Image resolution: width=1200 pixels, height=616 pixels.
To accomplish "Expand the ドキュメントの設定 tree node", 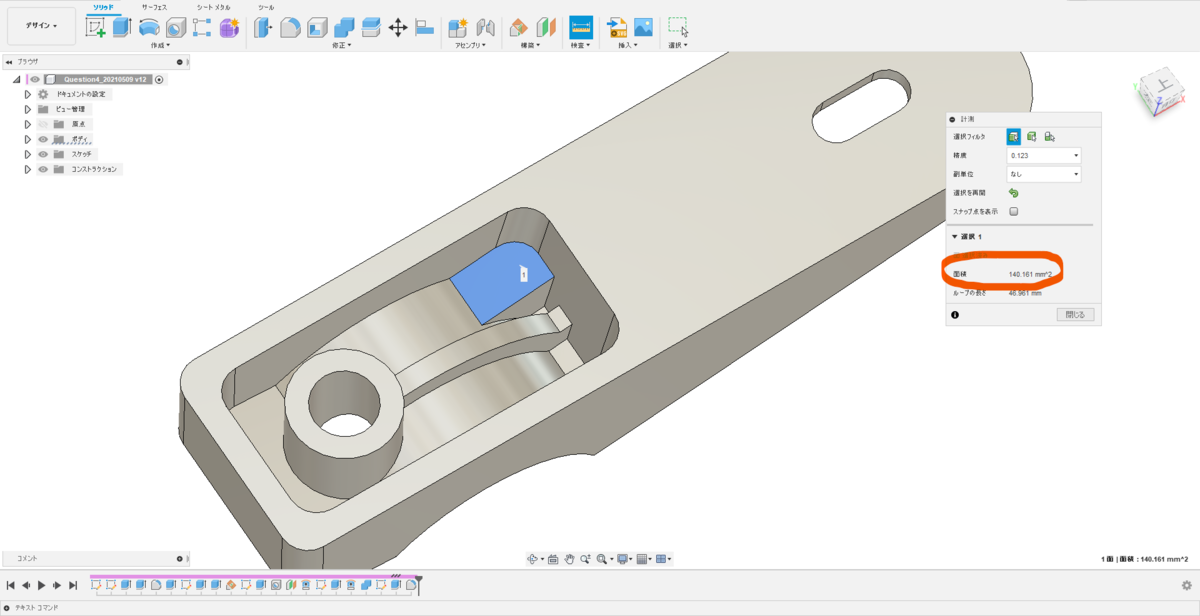I will tap(28, 94).
